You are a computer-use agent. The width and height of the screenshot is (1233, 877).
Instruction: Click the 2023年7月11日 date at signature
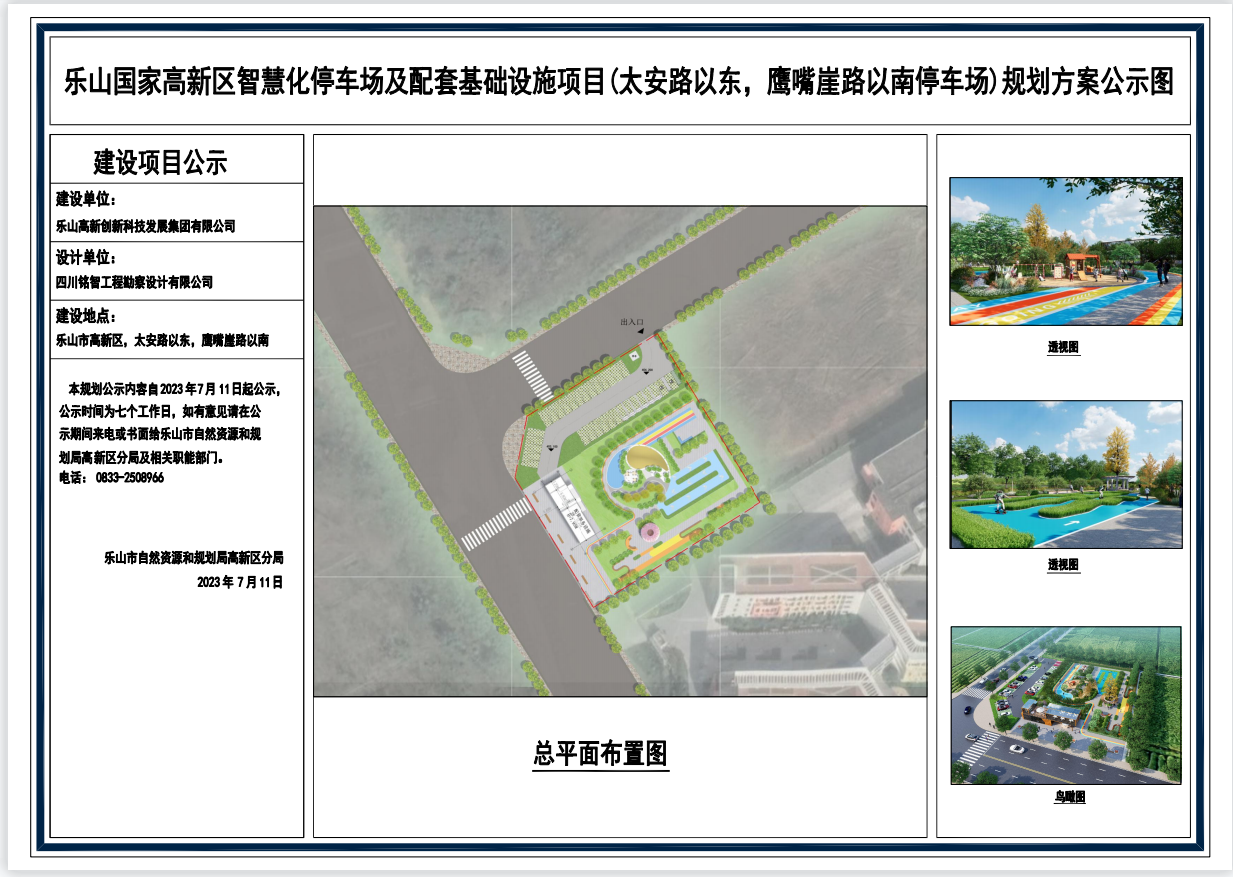click(240, 581)
